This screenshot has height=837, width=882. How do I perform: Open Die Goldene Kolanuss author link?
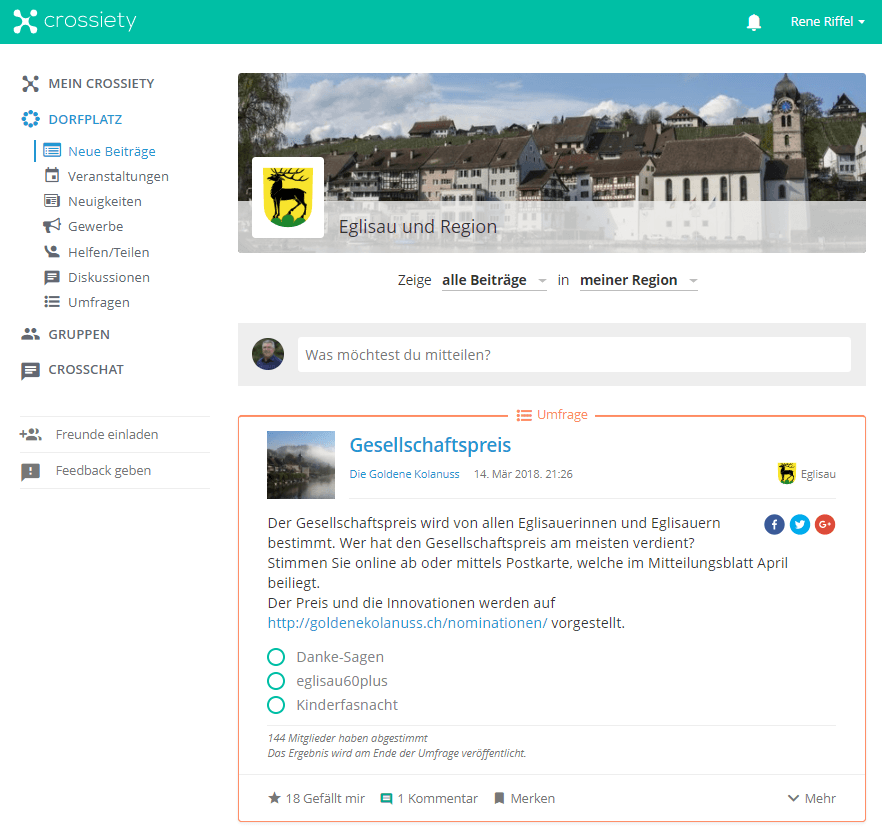point(404,474)
